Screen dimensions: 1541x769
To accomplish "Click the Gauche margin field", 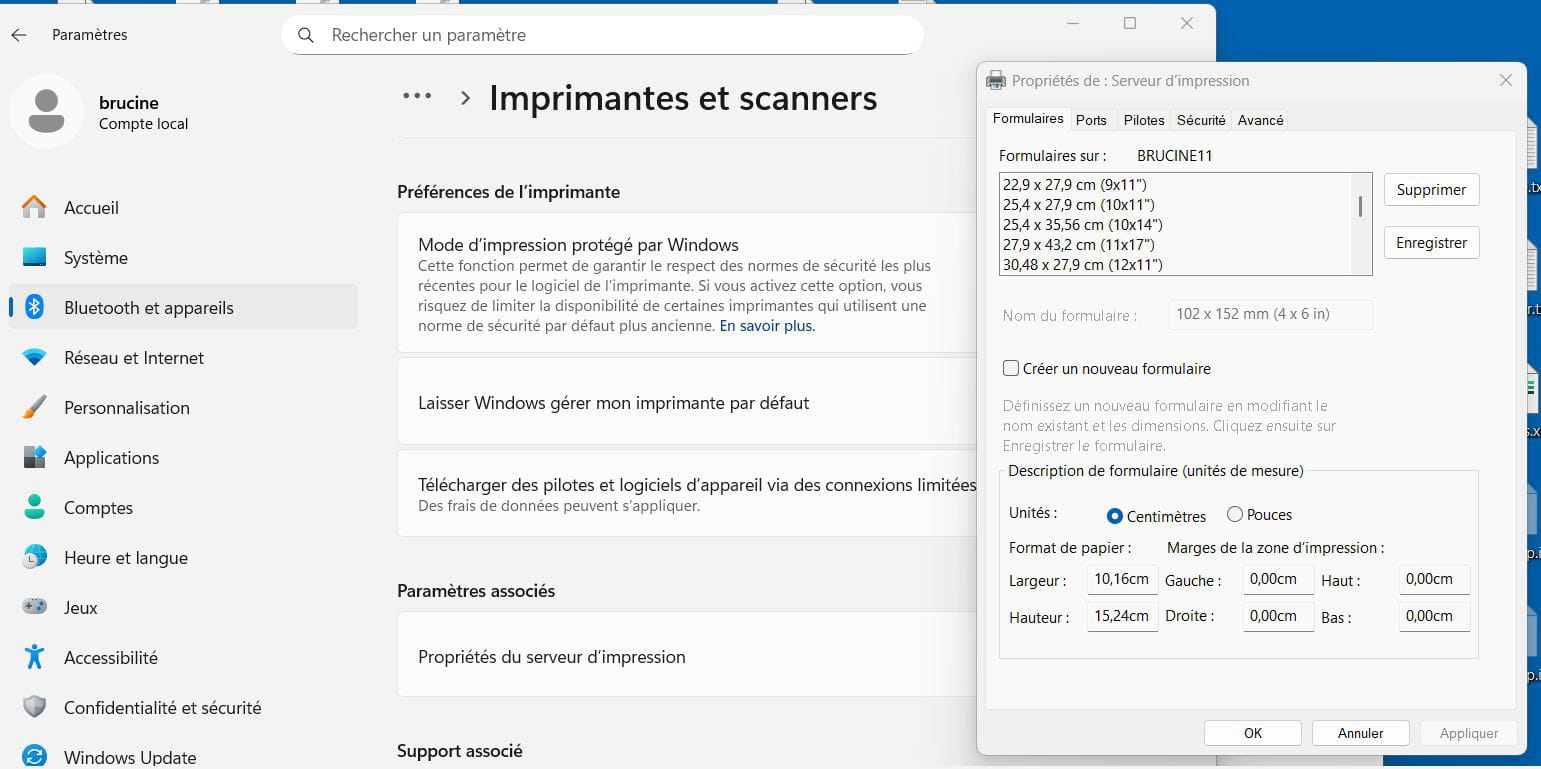I will coord(1278,580).
